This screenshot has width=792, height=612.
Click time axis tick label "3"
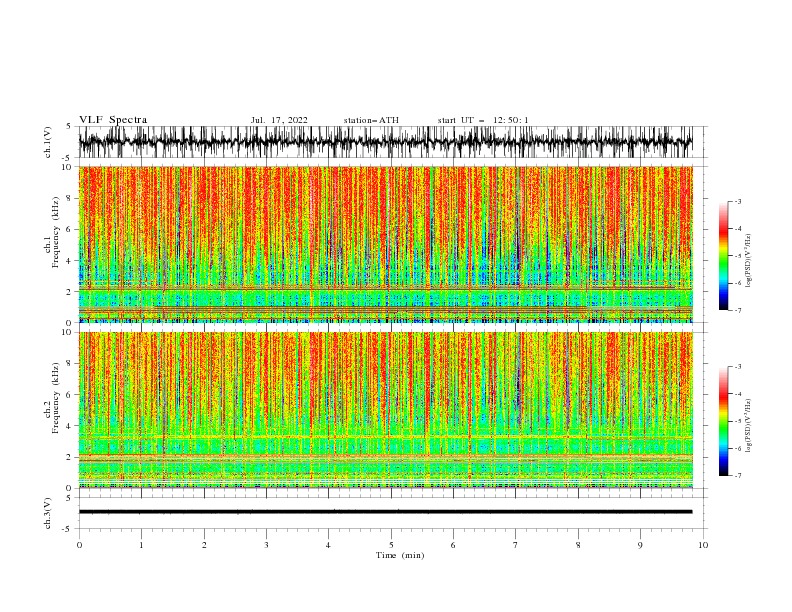(266, 545)
